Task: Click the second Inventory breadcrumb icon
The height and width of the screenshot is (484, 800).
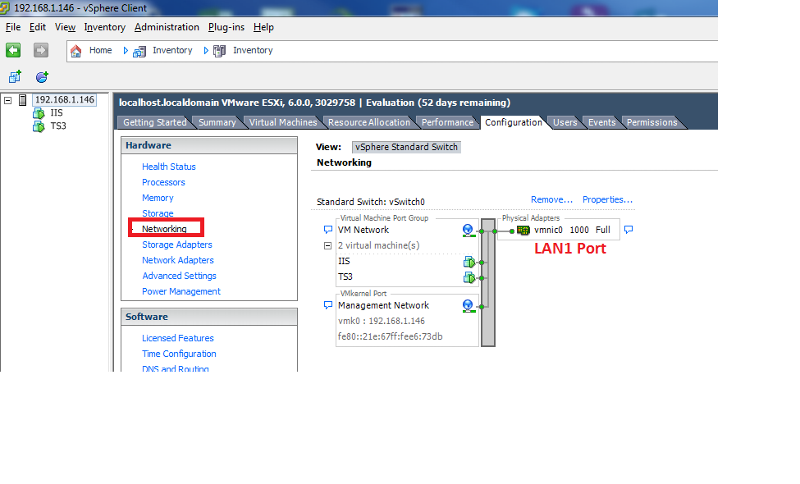Action: pos(219,51)
